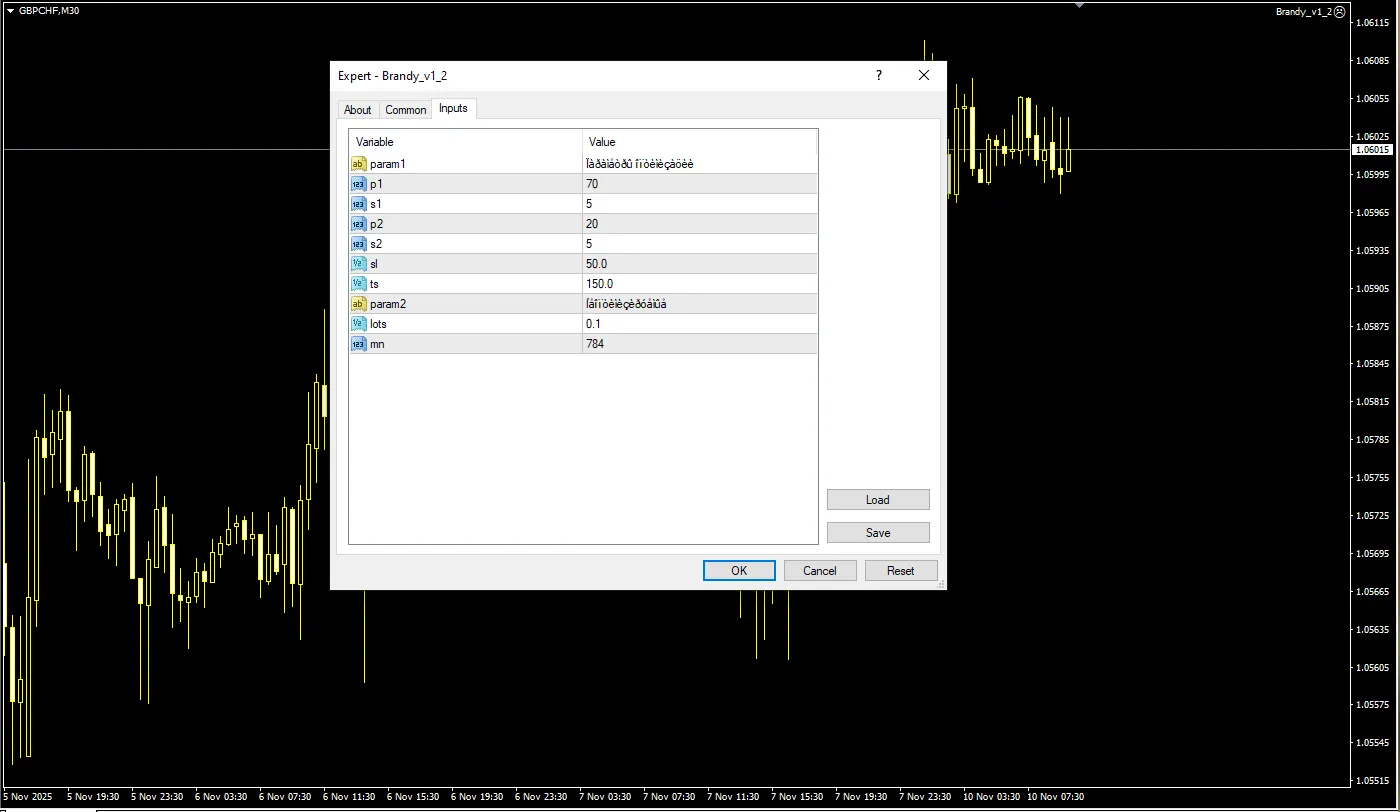The image size is (1400, 812).
Task: Click the s1 integer type icon
Action: point(359,203)
